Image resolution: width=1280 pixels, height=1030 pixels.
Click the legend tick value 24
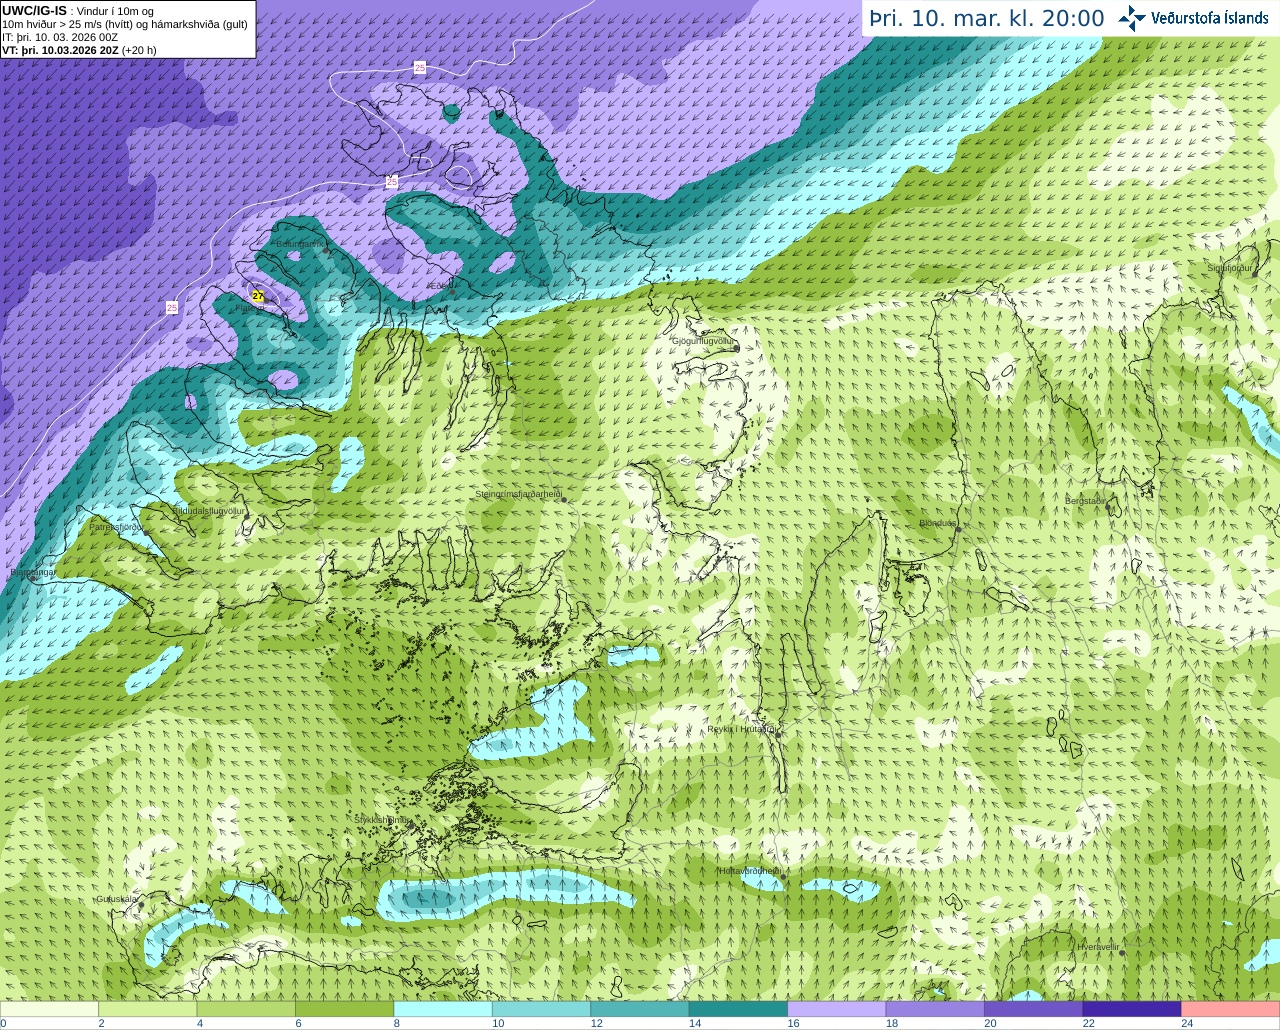[1187, 1023]
